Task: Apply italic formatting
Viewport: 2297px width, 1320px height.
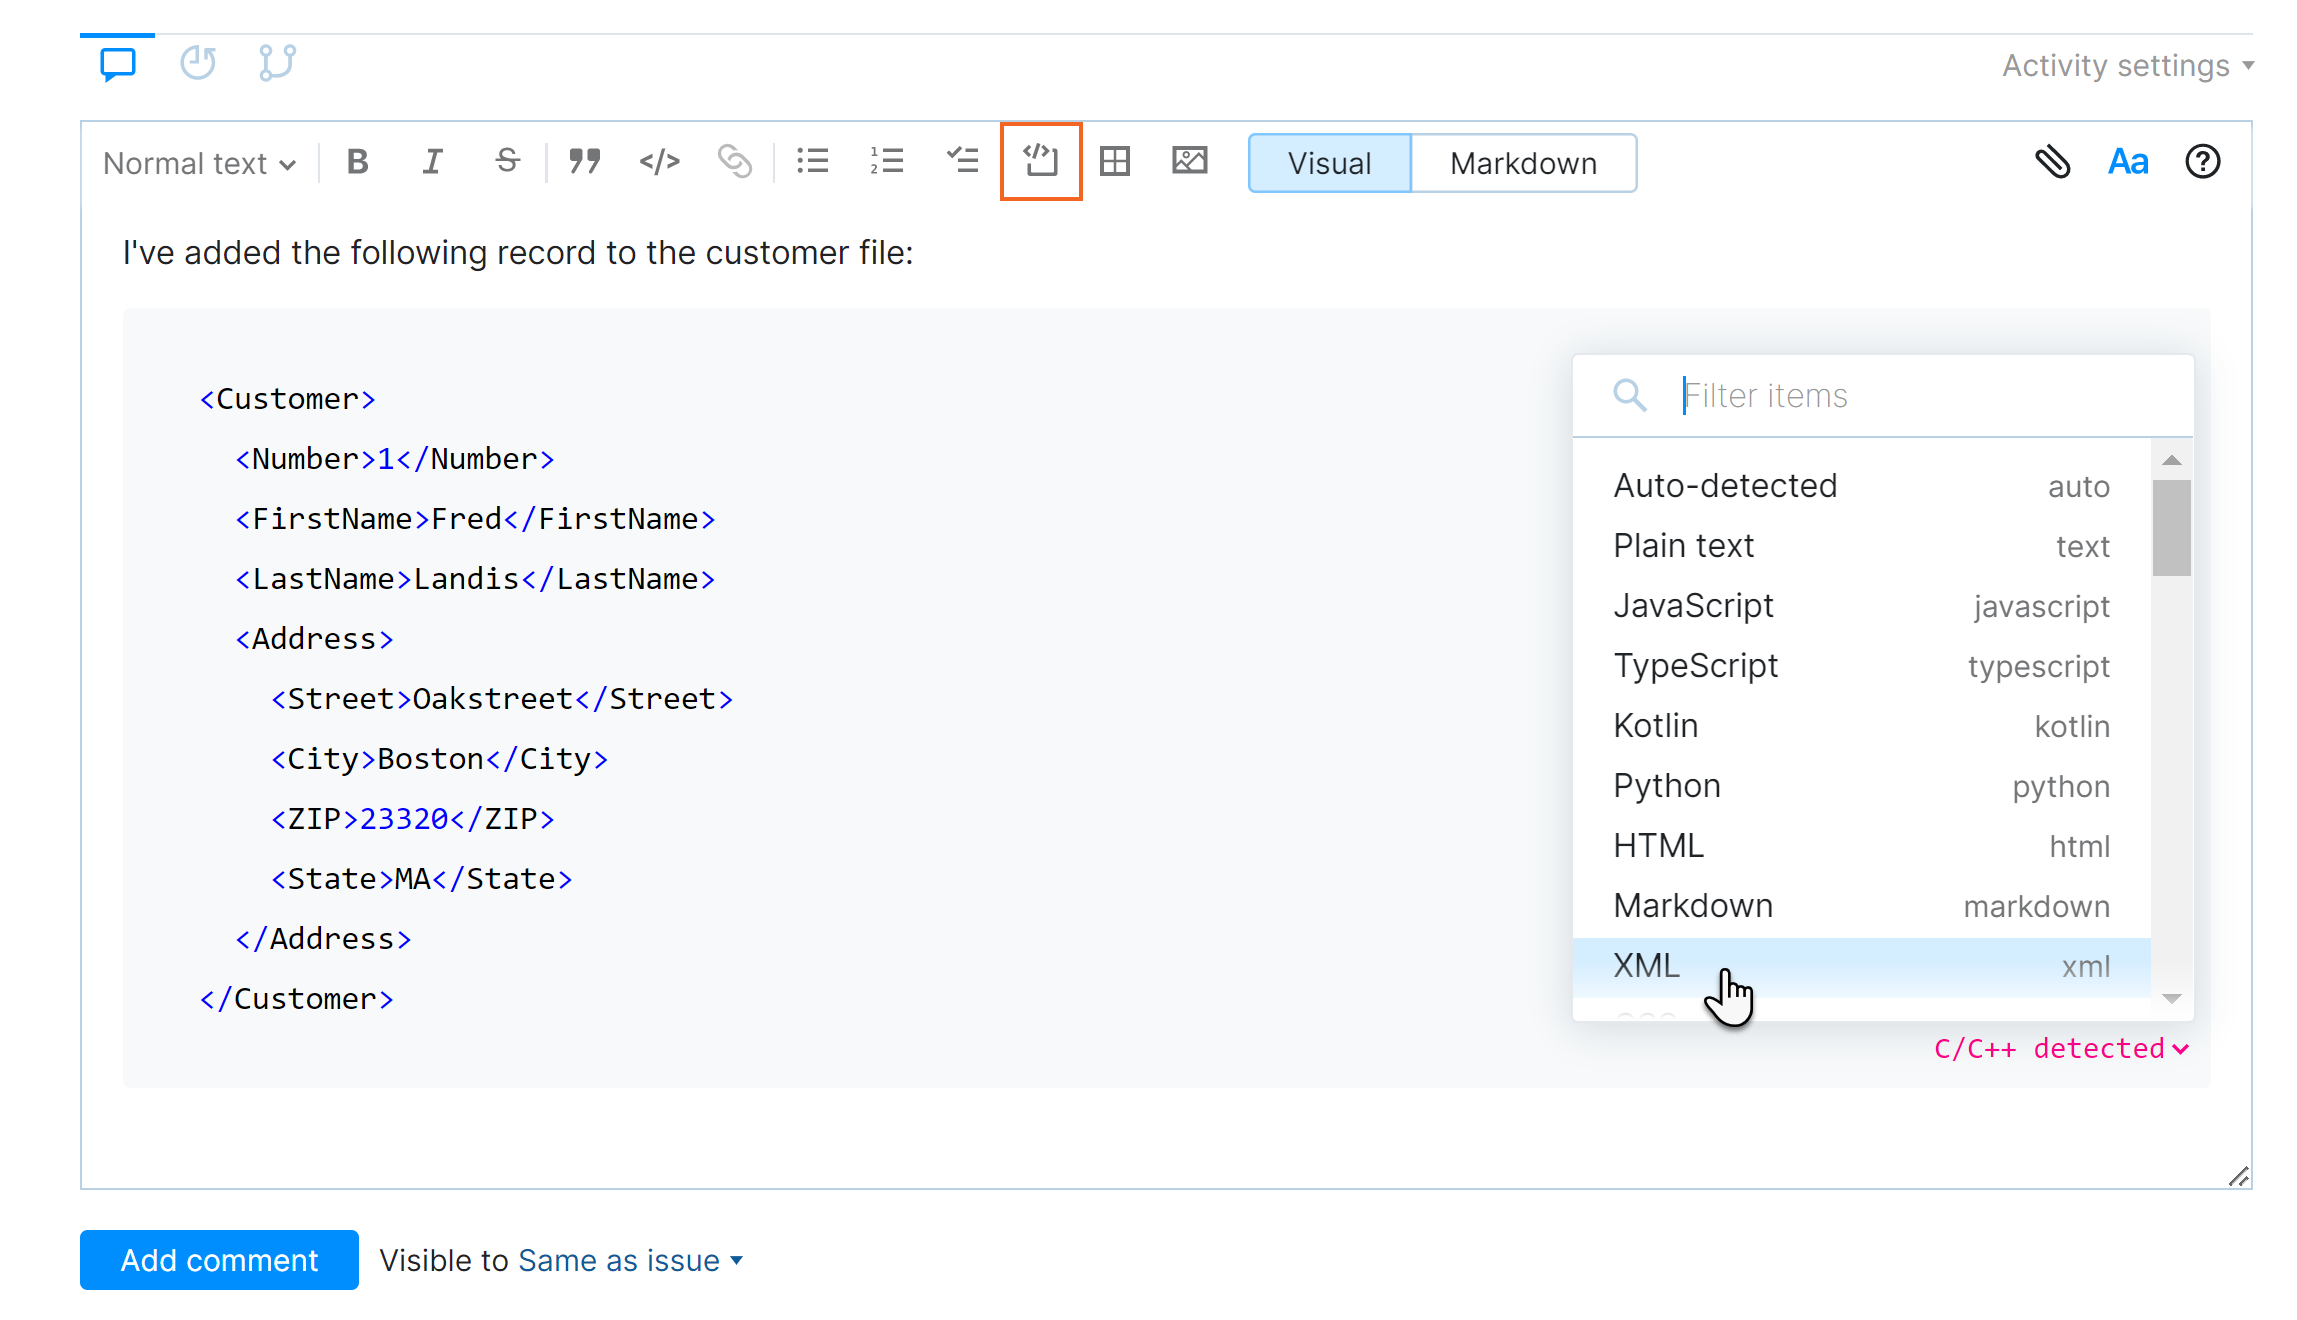Action: click(x=432, y=162)
